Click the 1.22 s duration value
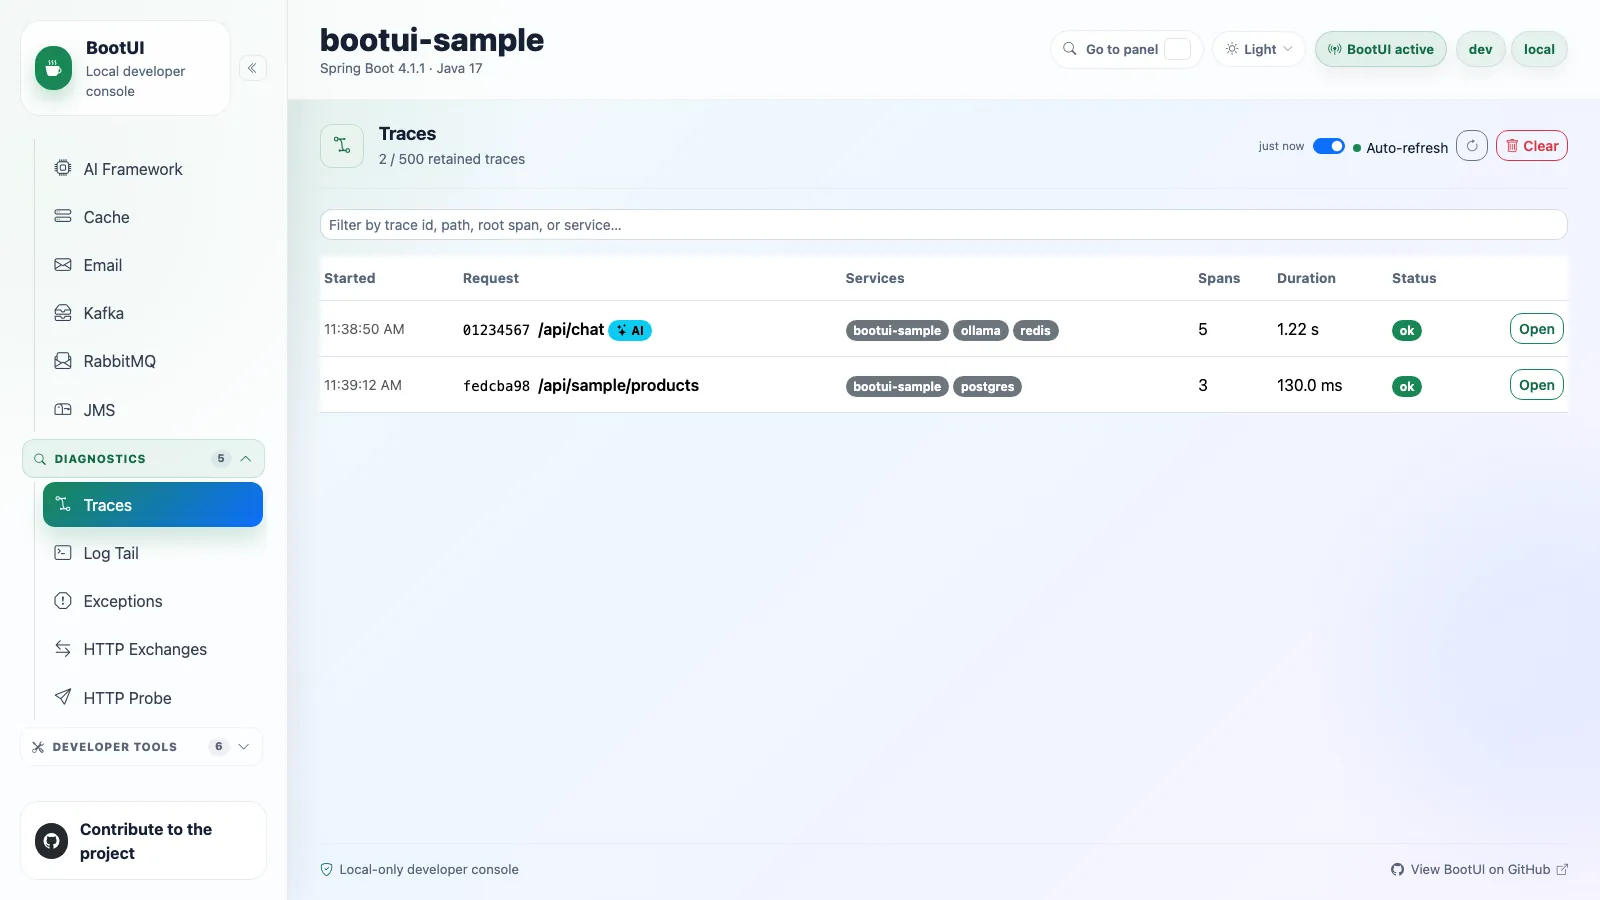 (x=1298, y=329)
